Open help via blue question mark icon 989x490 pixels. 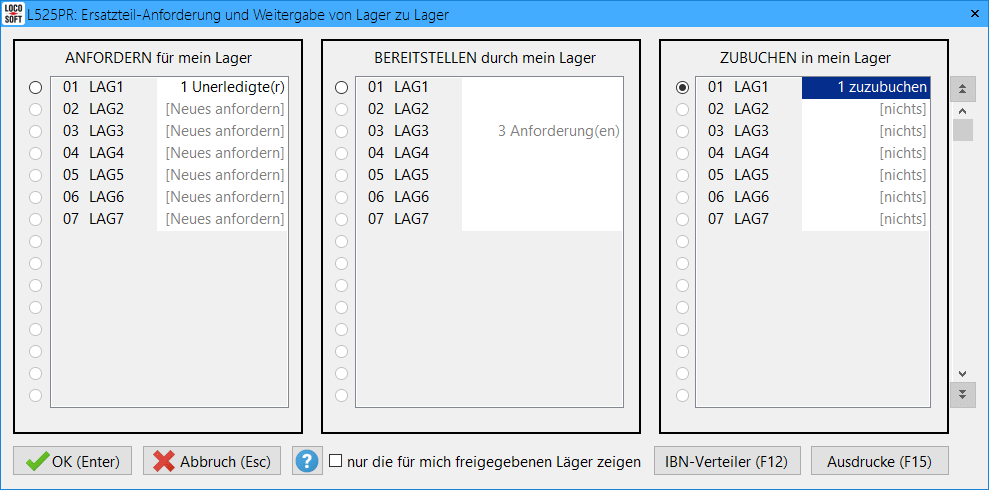(x=307, y=462)
